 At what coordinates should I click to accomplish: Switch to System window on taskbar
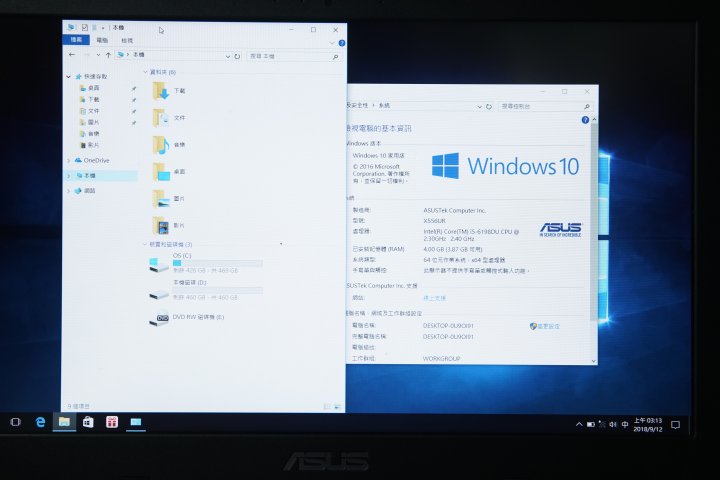(135, 422)
